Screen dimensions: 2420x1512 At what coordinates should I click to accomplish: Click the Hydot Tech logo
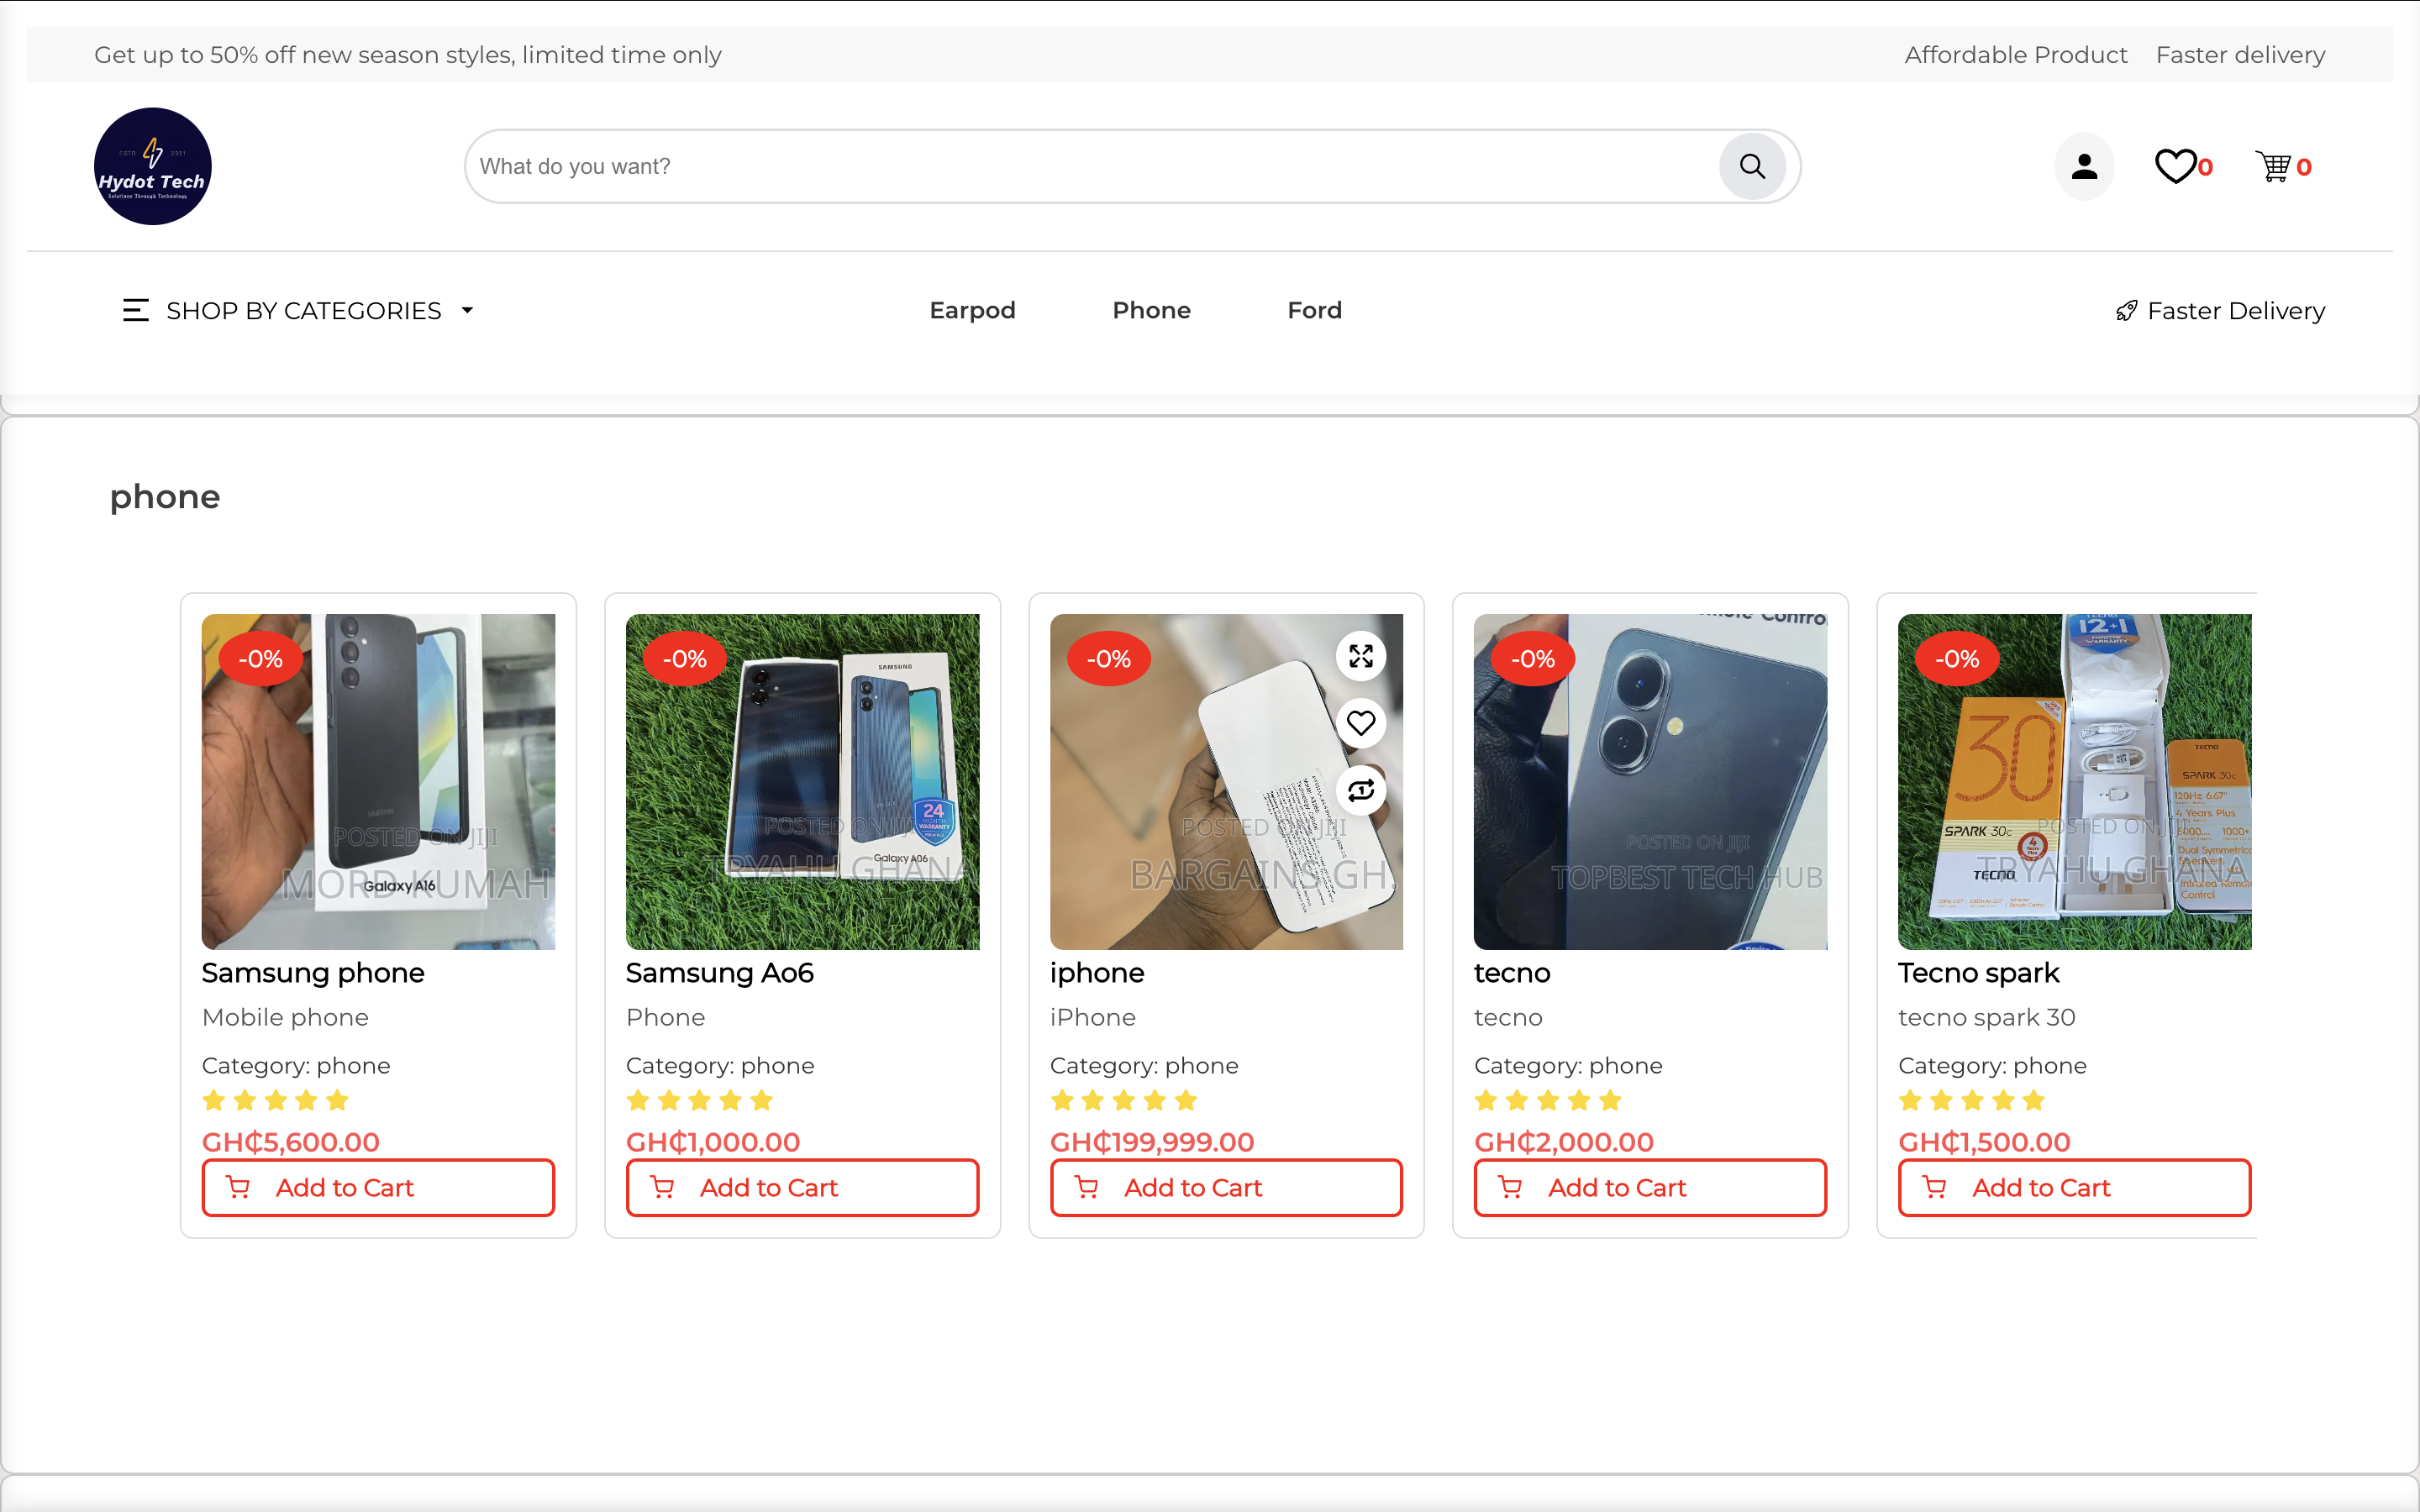point(152,166)
